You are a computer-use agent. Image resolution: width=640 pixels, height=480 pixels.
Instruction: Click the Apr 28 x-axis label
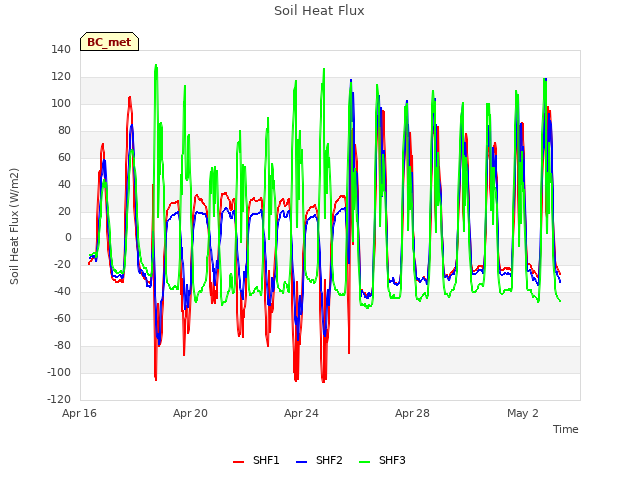pos(412,413)
